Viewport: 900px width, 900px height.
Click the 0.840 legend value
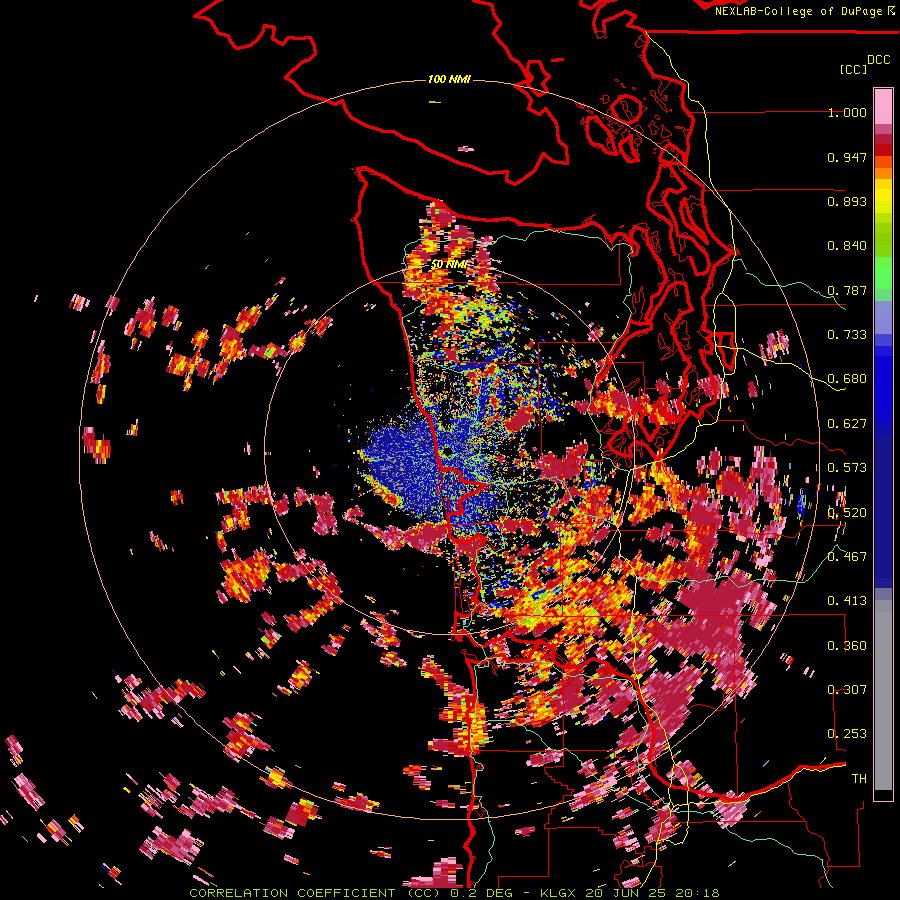tap(847, 246)
